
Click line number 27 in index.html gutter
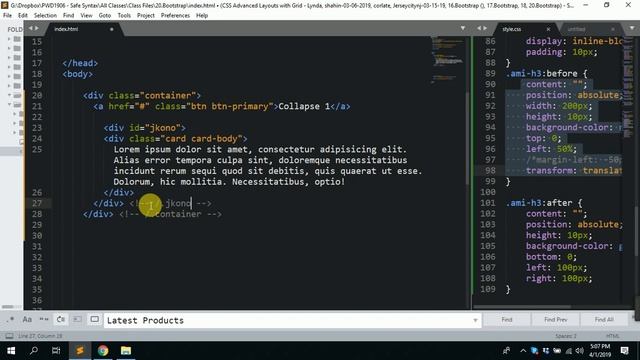pyautogui.click(x=37, y=203)
